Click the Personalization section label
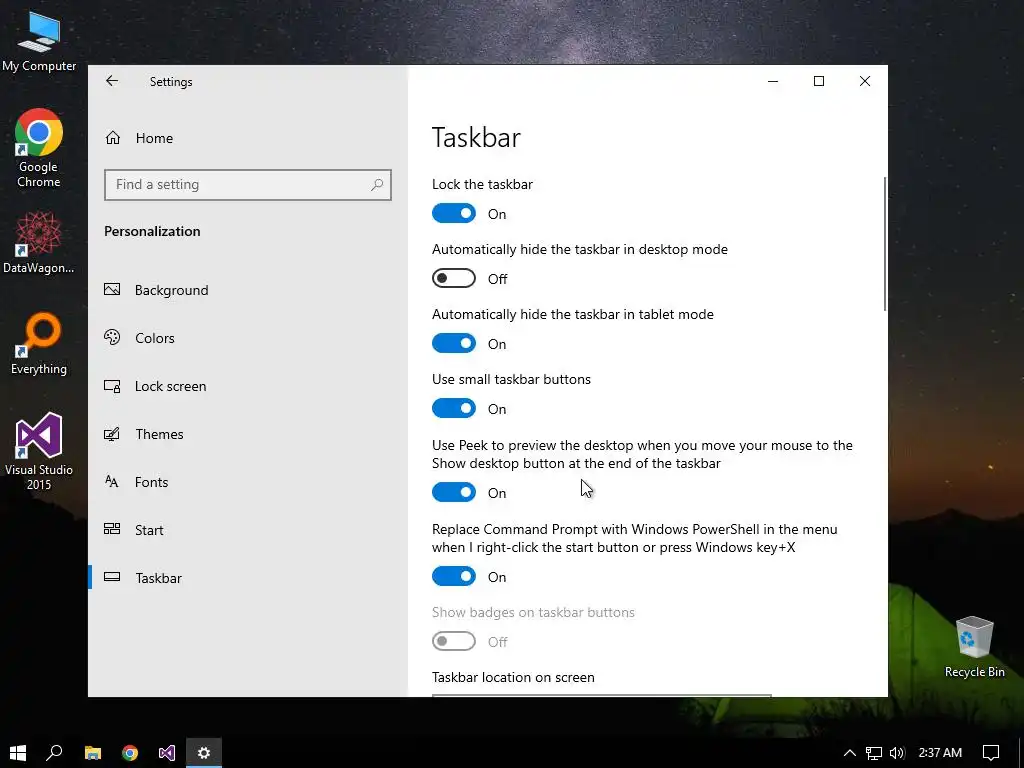1024x768 pixels. 152,231
